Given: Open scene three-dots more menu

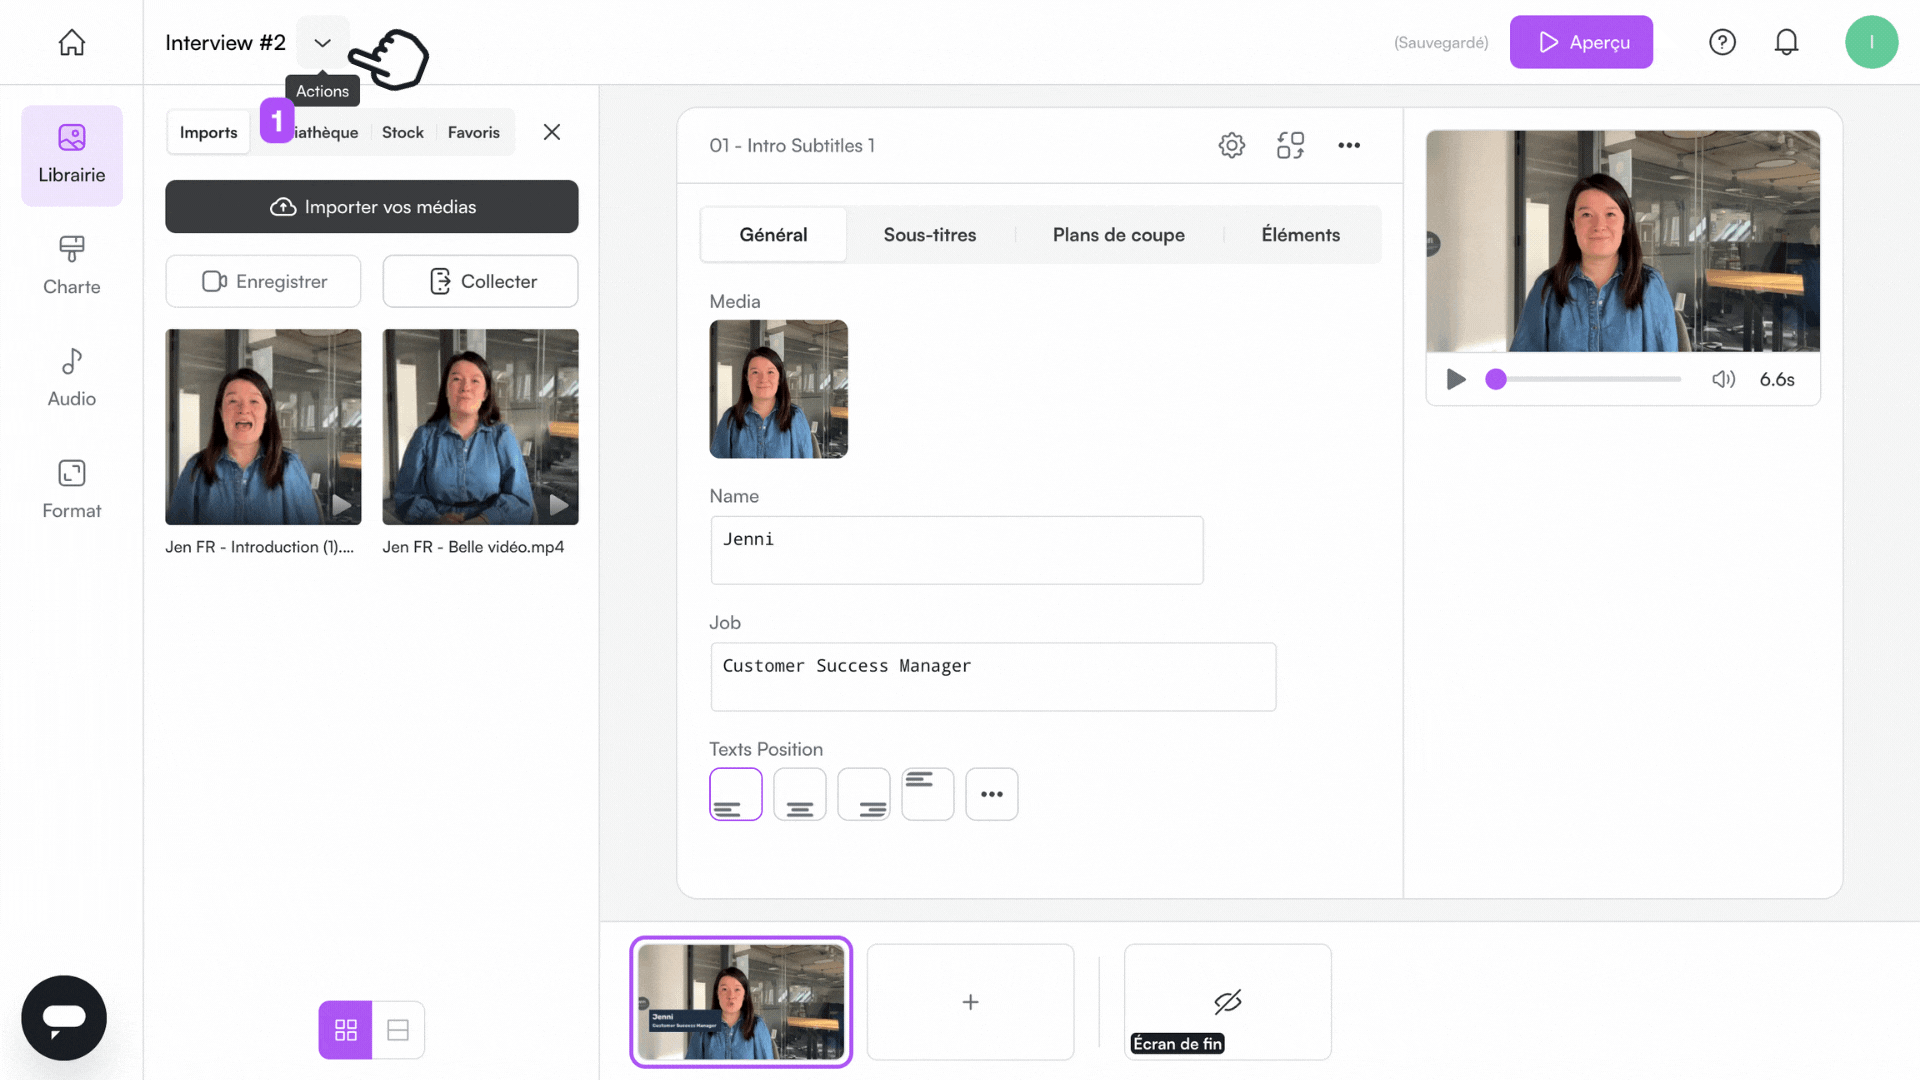Looking at the screenshot, I should click(x=1348, y=145).
